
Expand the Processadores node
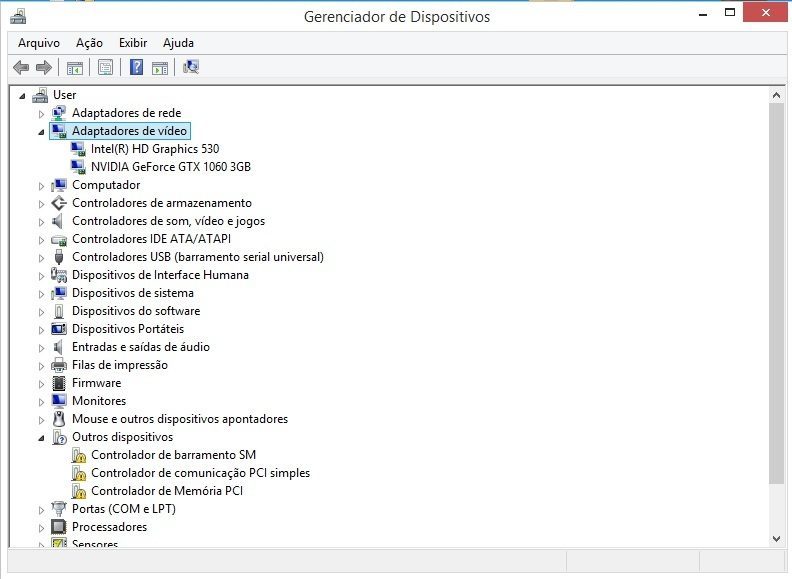(x=41, y=528)
